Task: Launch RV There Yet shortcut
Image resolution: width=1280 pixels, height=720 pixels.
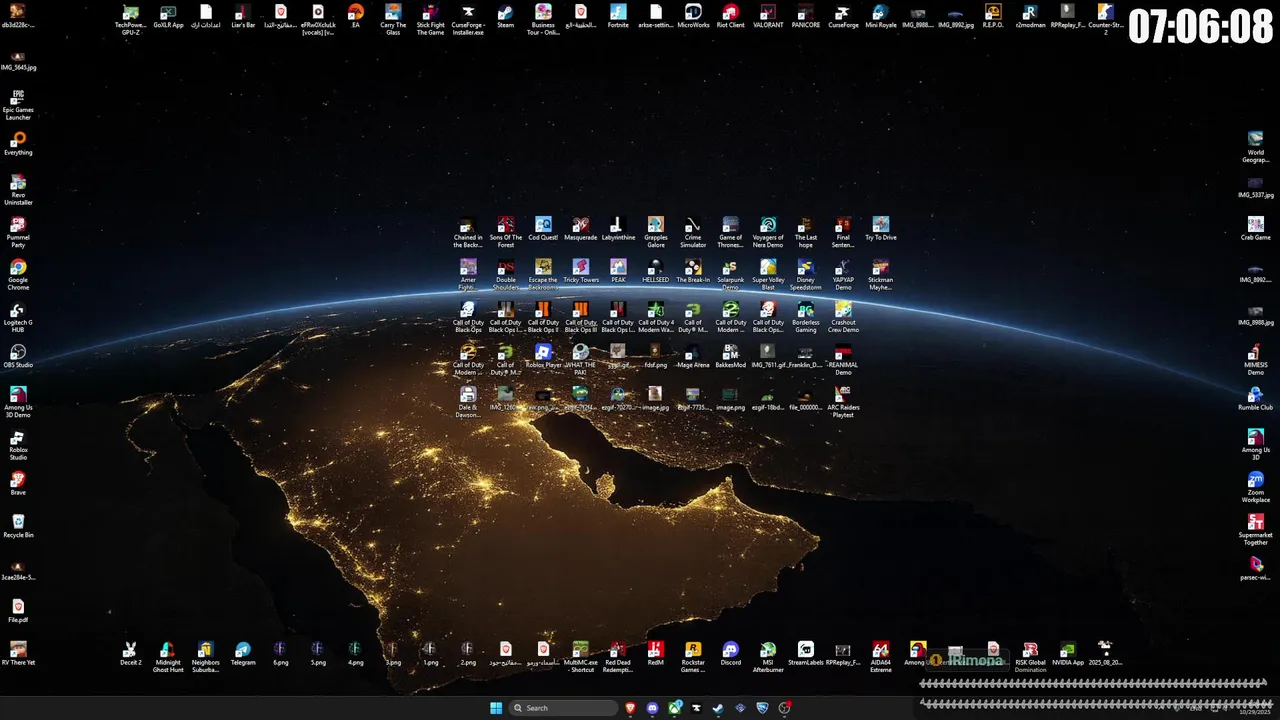Action: 18,653
